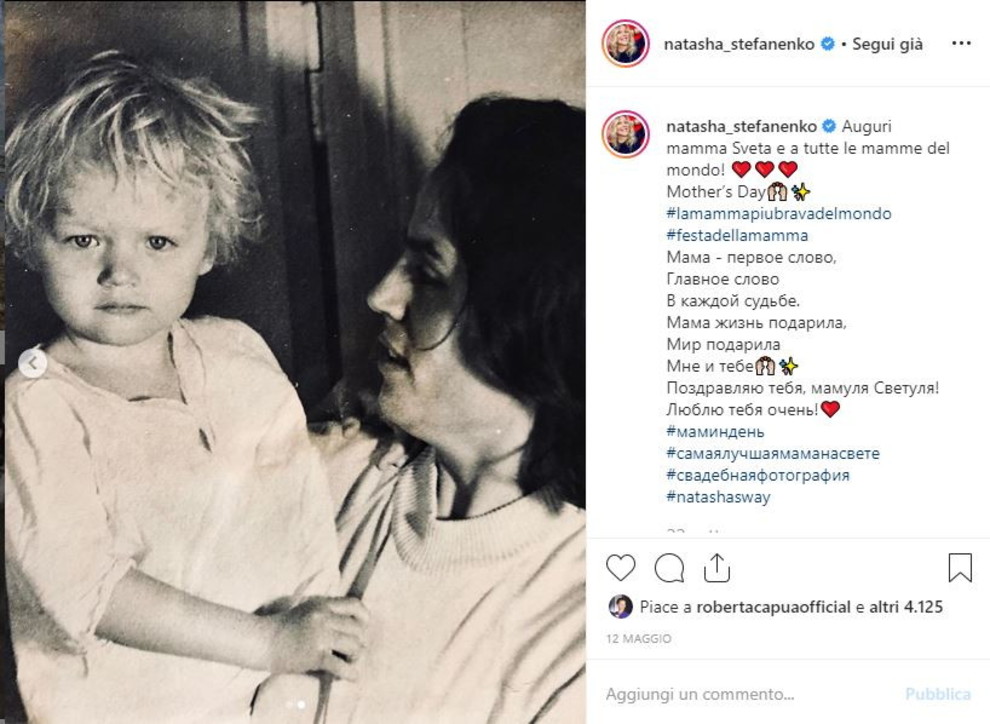The width and height of the screenshot is (990, 724).
Task: Open hashtag #natashasway
Action: [x=718, y=497]
